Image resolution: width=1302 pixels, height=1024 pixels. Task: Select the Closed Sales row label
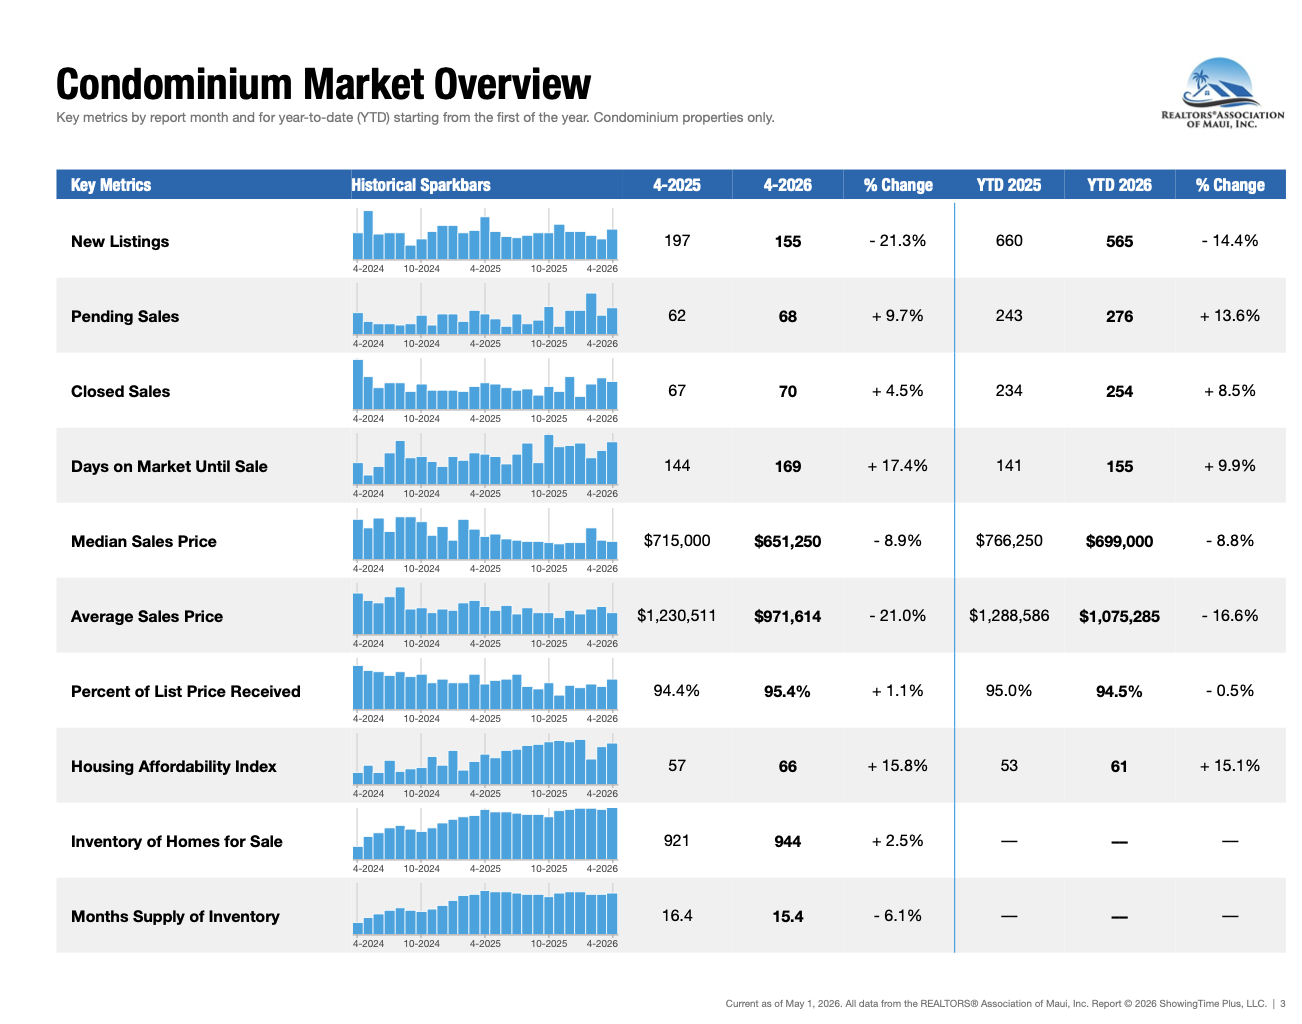tap(120, 391)
